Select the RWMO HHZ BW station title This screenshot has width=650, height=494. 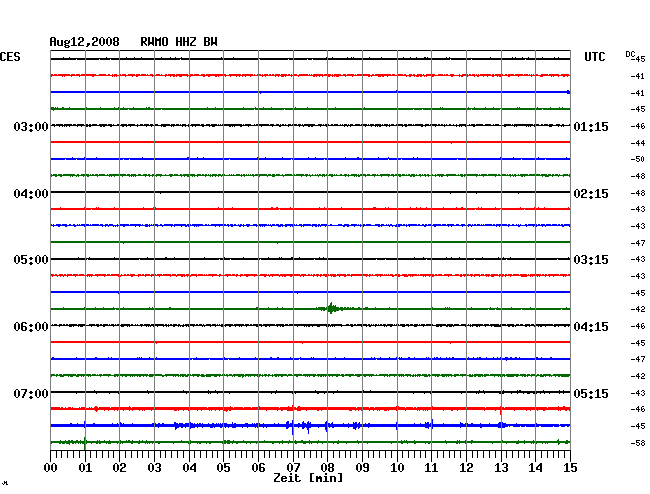[179, 42]
